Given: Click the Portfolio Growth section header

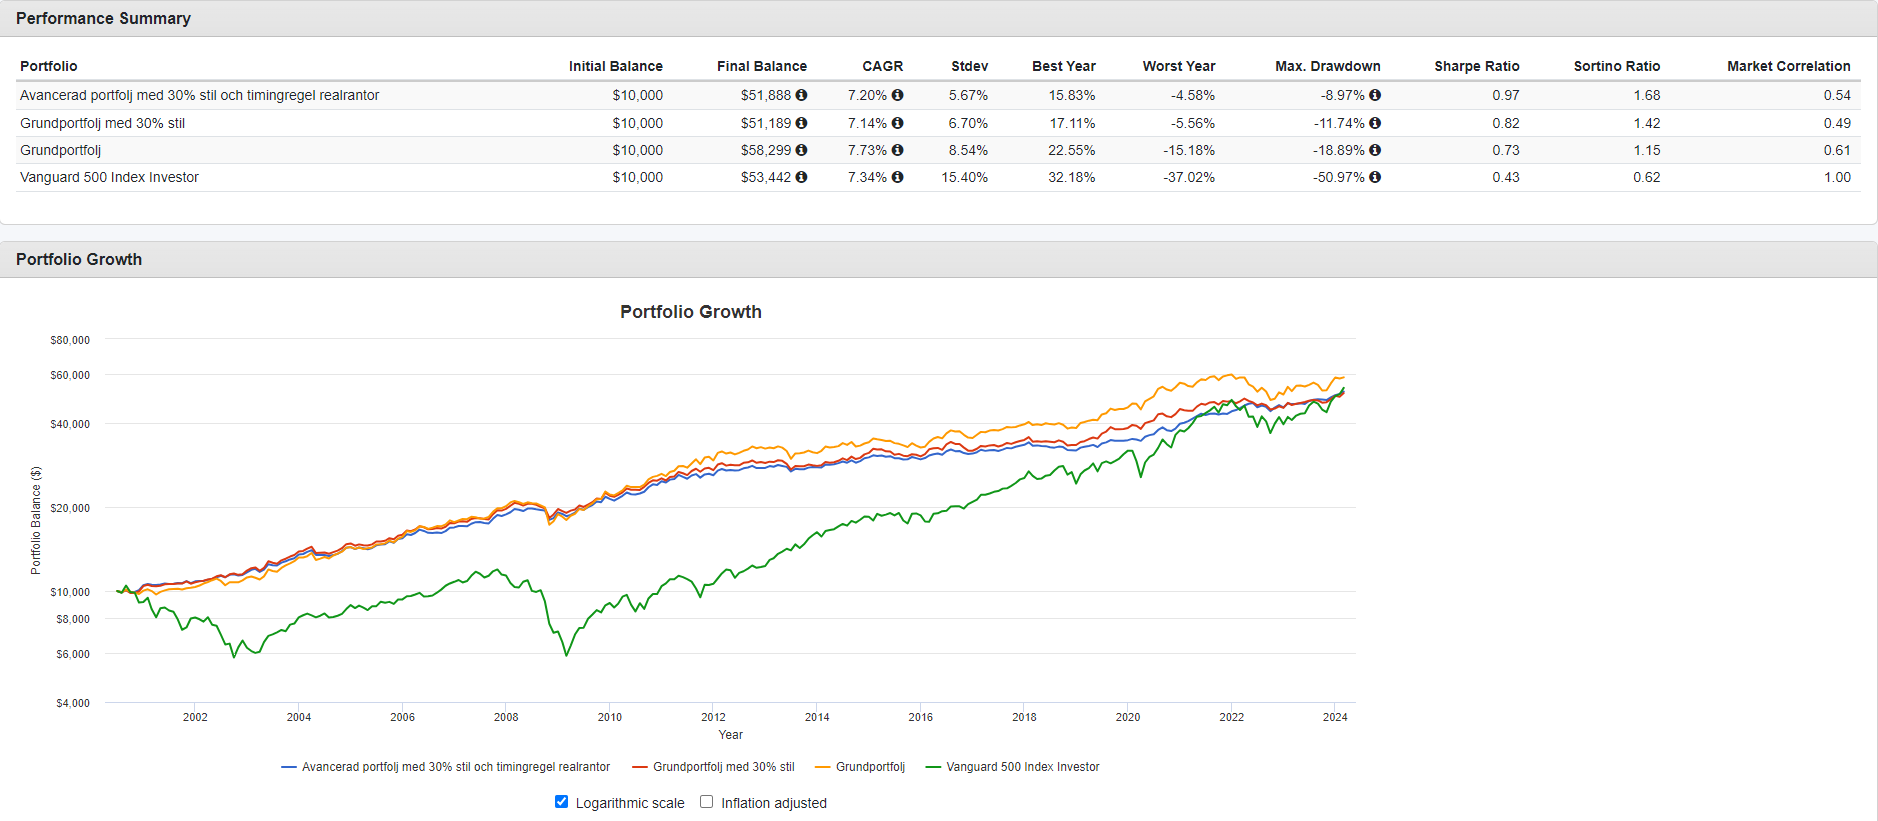Looking at the screenshot, I should [79, 259].
